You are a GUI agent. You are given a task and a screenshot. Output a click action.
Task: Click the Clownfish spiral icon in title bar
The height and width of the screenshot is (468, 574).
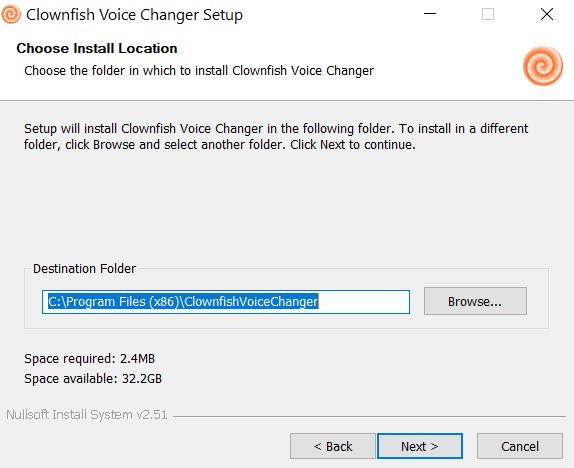[x=11, y=14]
